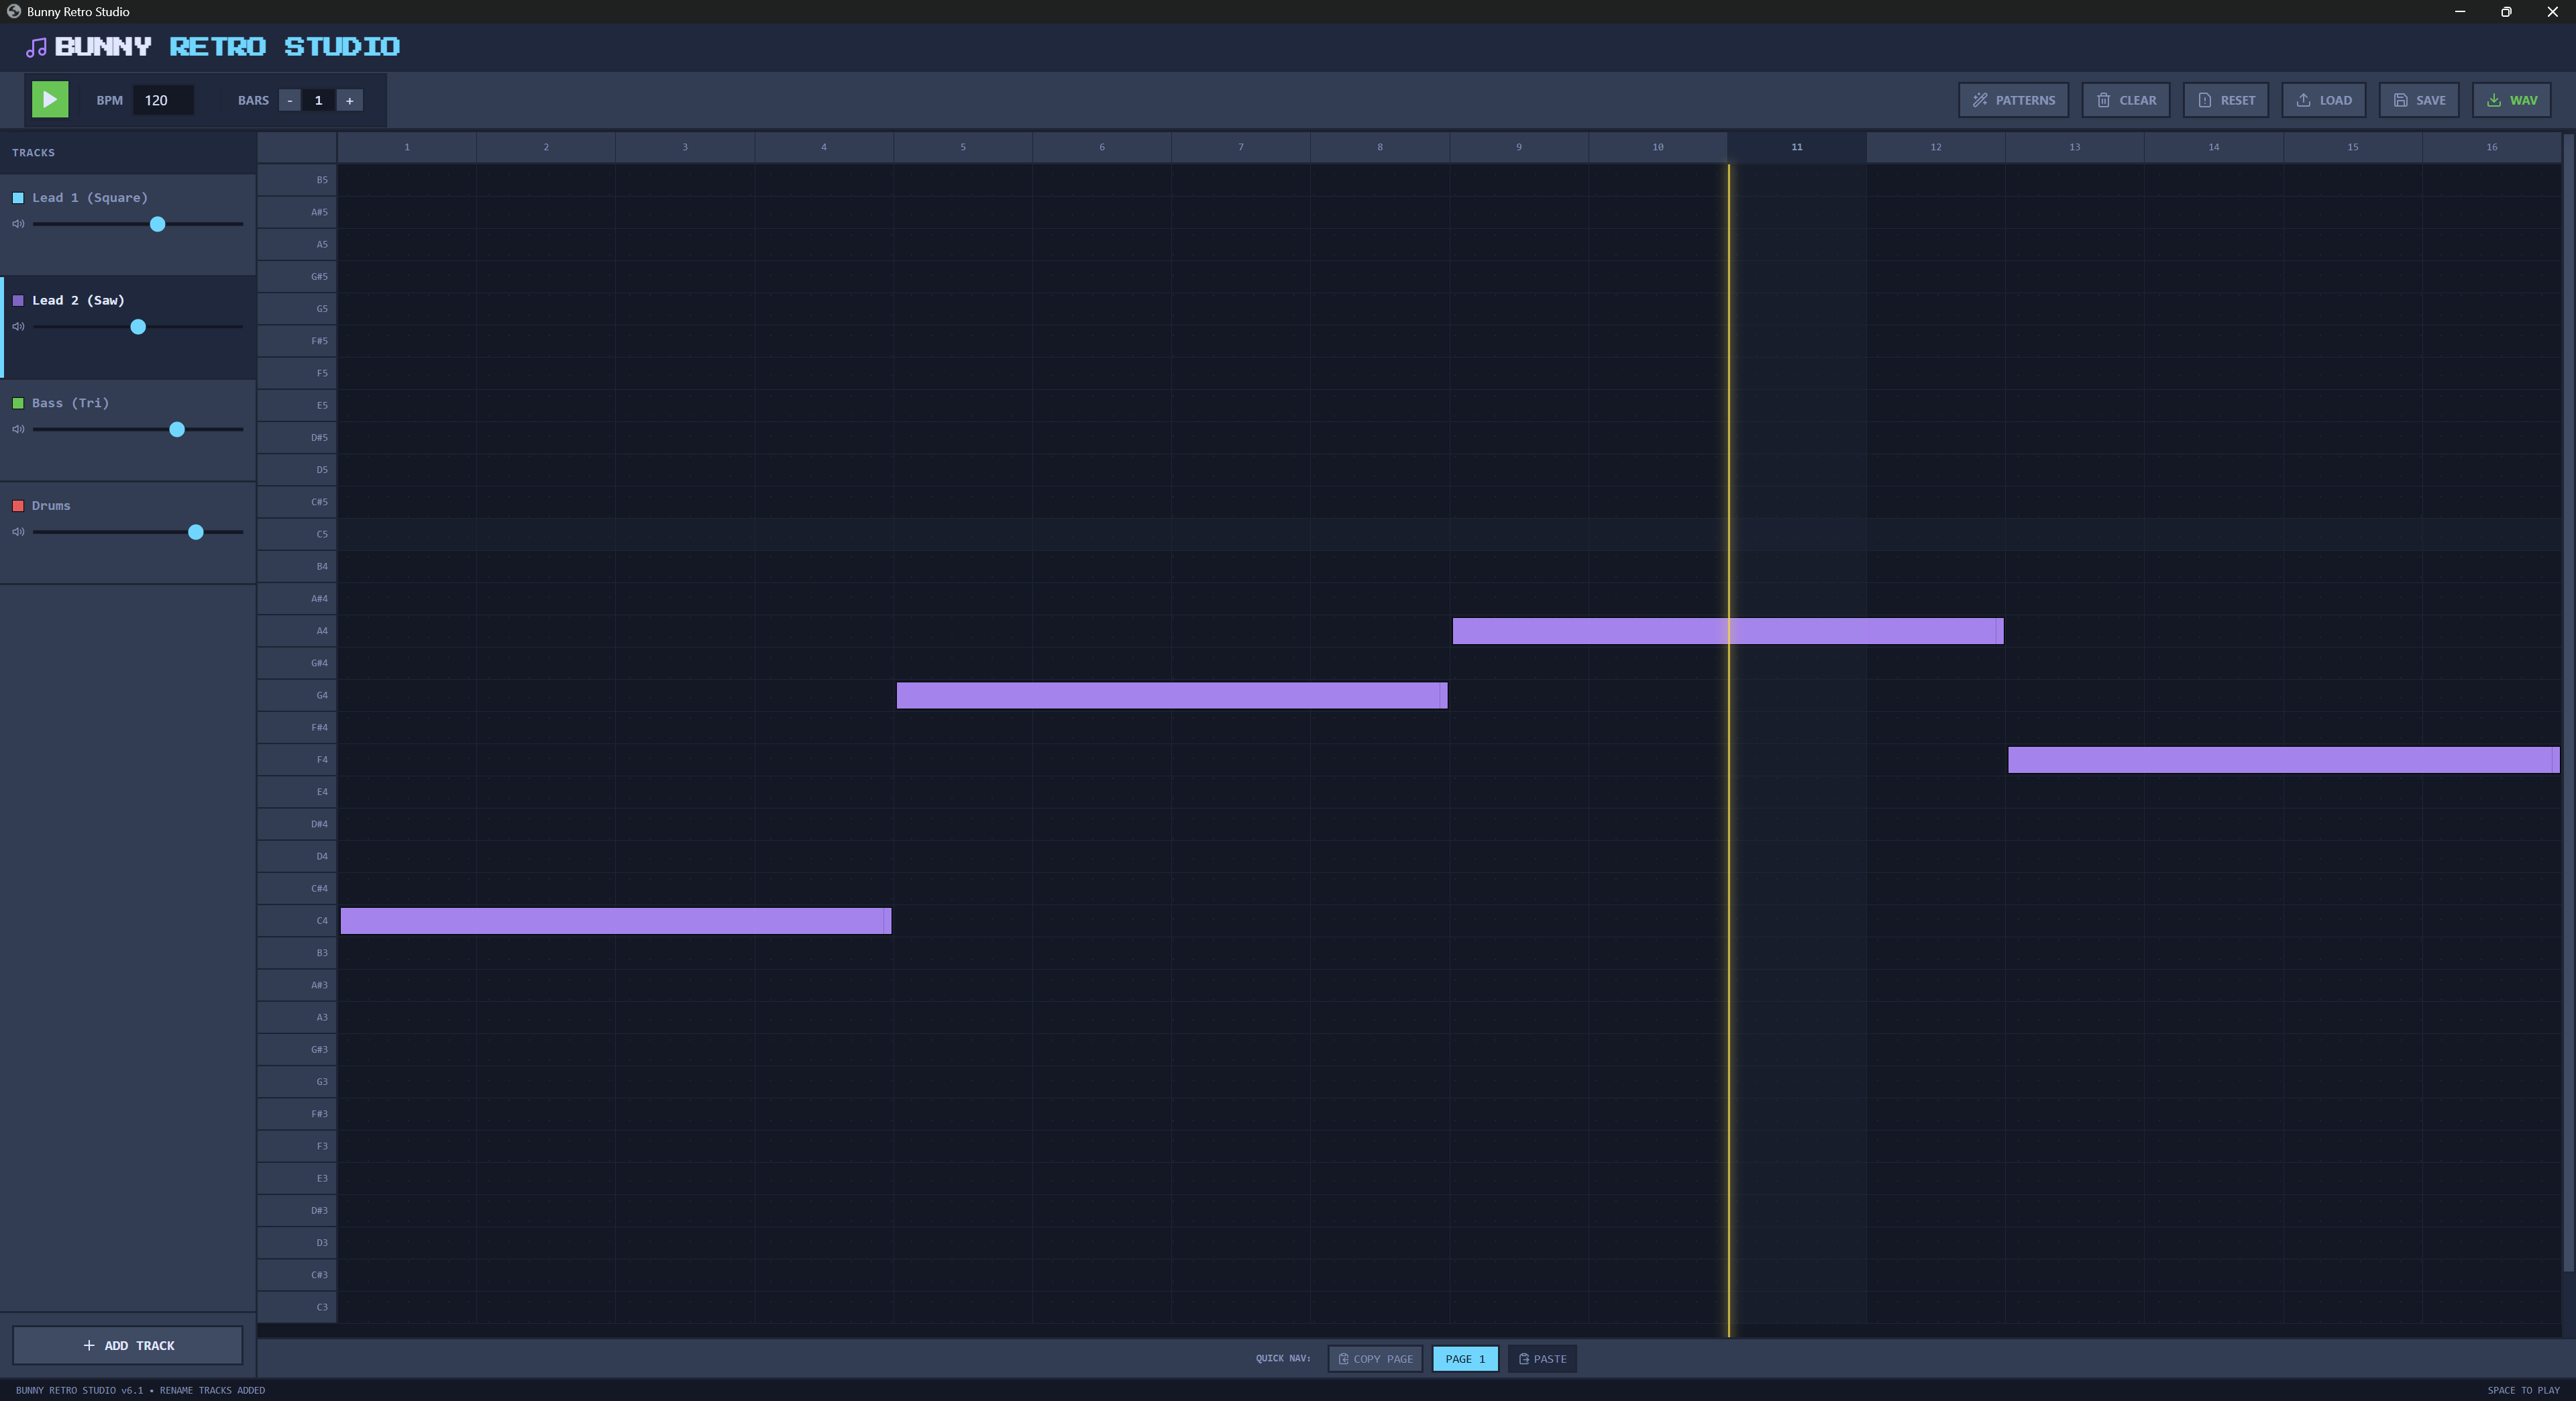Mute the Bass track via its speaker icon
This screenshot has width=2576, height=1401.
(x=18, y=429)
